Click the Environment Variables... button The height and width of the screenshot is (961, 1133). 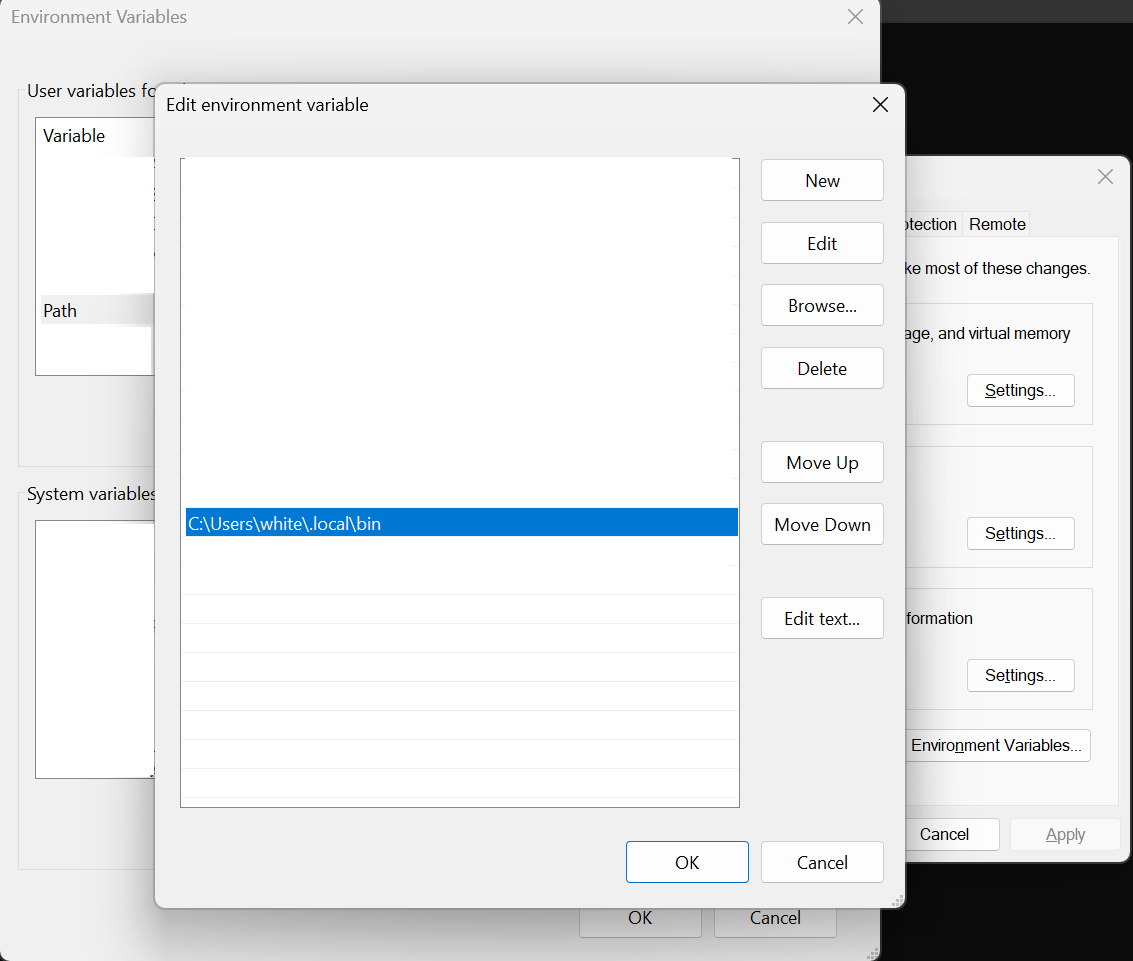click(x=996, y=745)
